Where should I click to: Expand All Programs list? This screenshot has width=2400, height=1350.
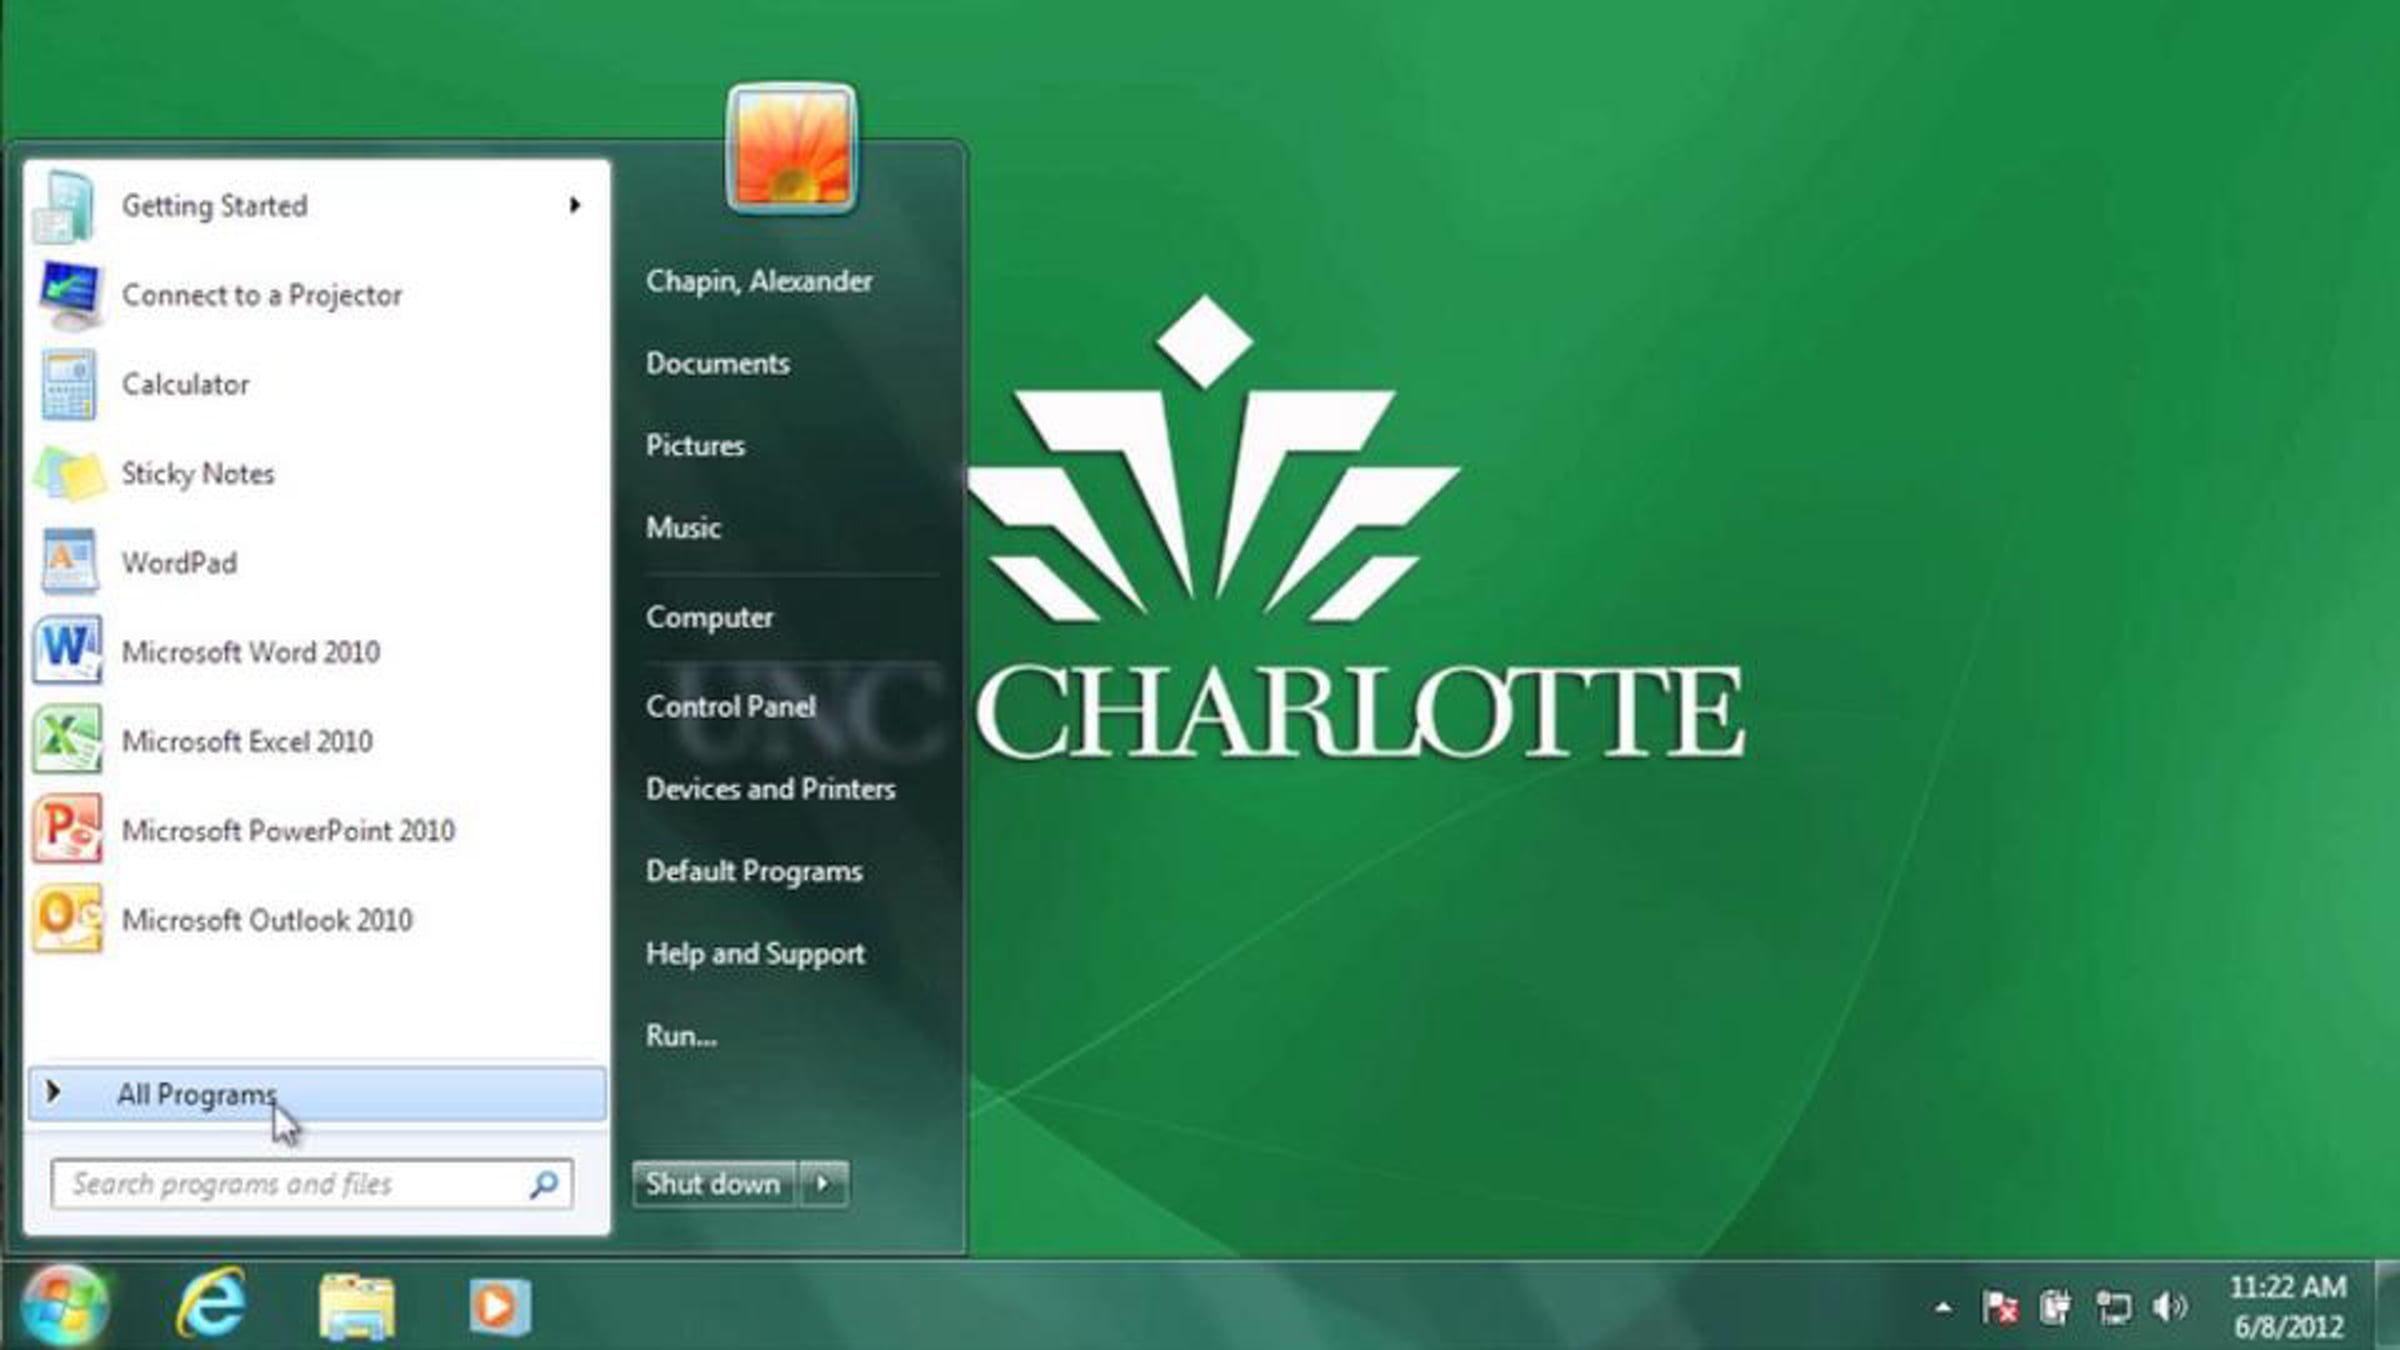[x=195, y=1094]
